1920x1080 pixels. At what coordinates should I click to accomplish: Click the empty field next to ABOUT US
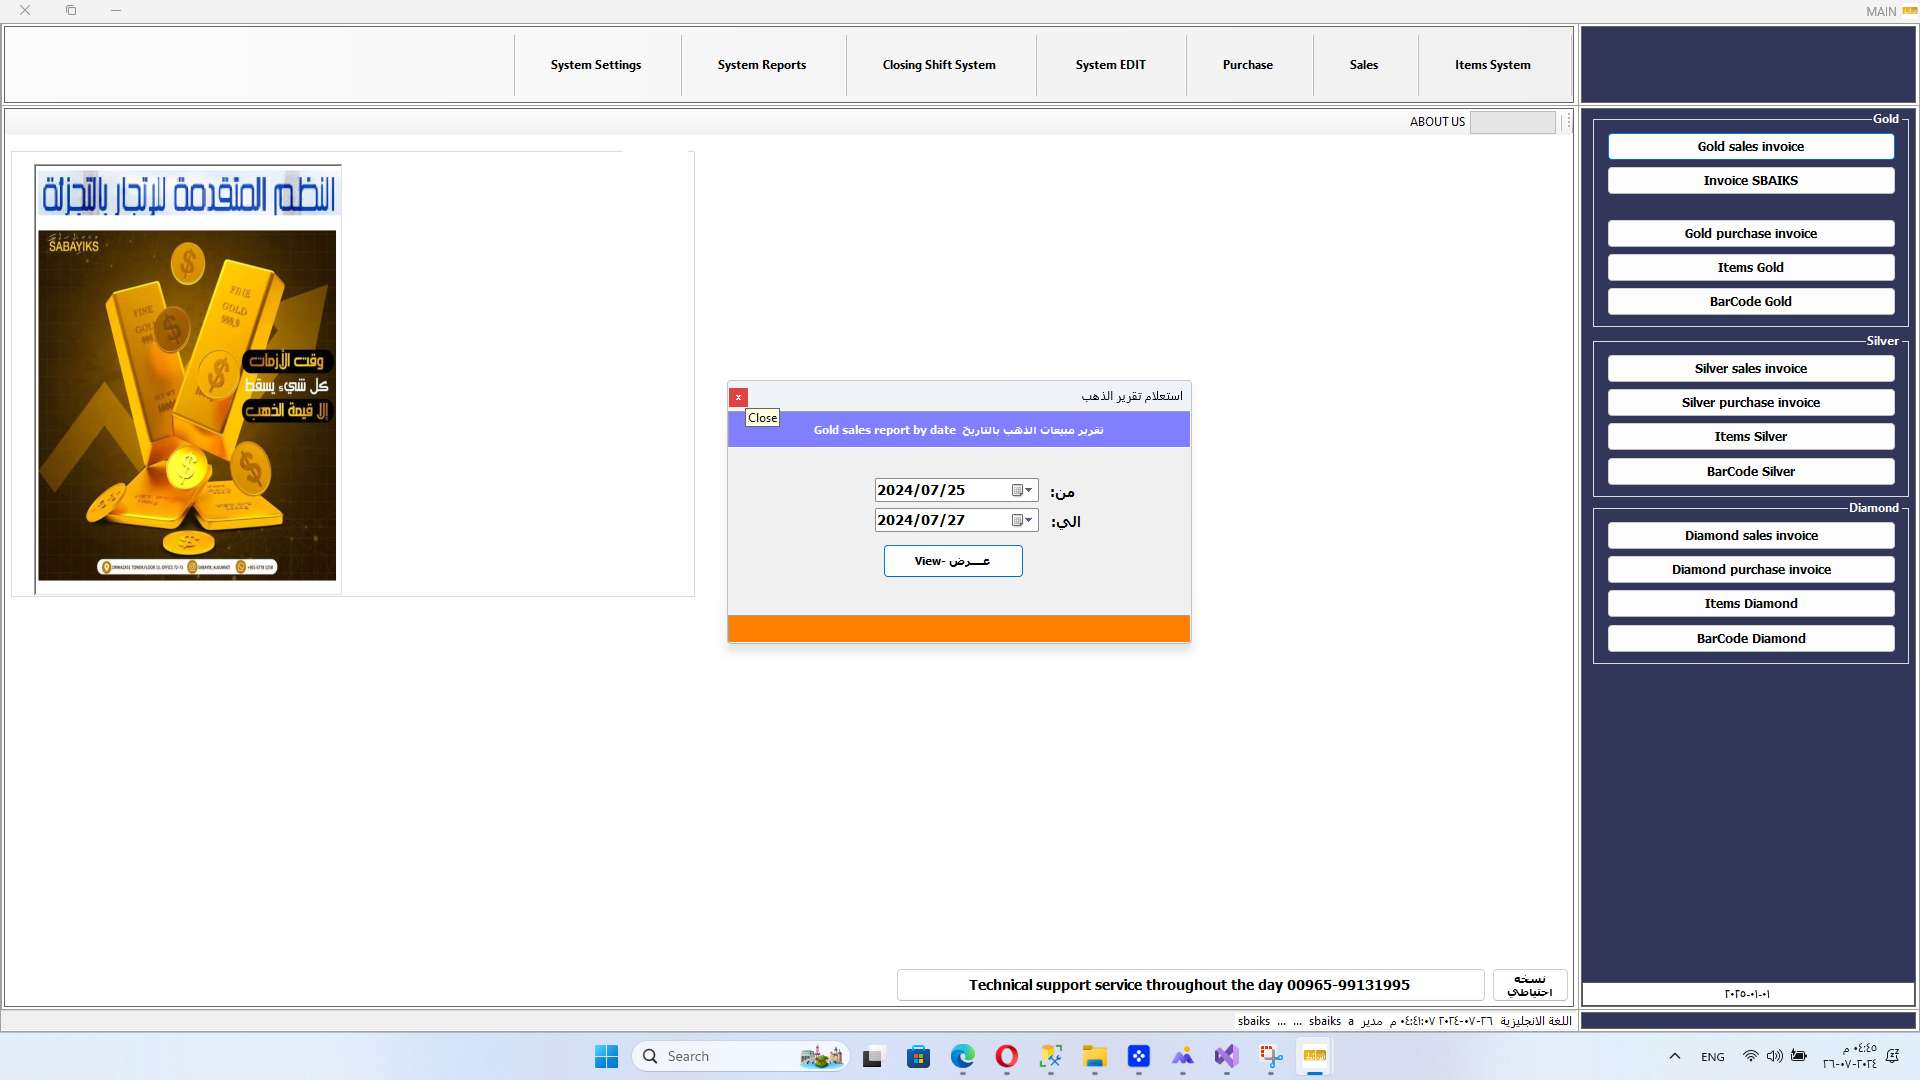1512,122
